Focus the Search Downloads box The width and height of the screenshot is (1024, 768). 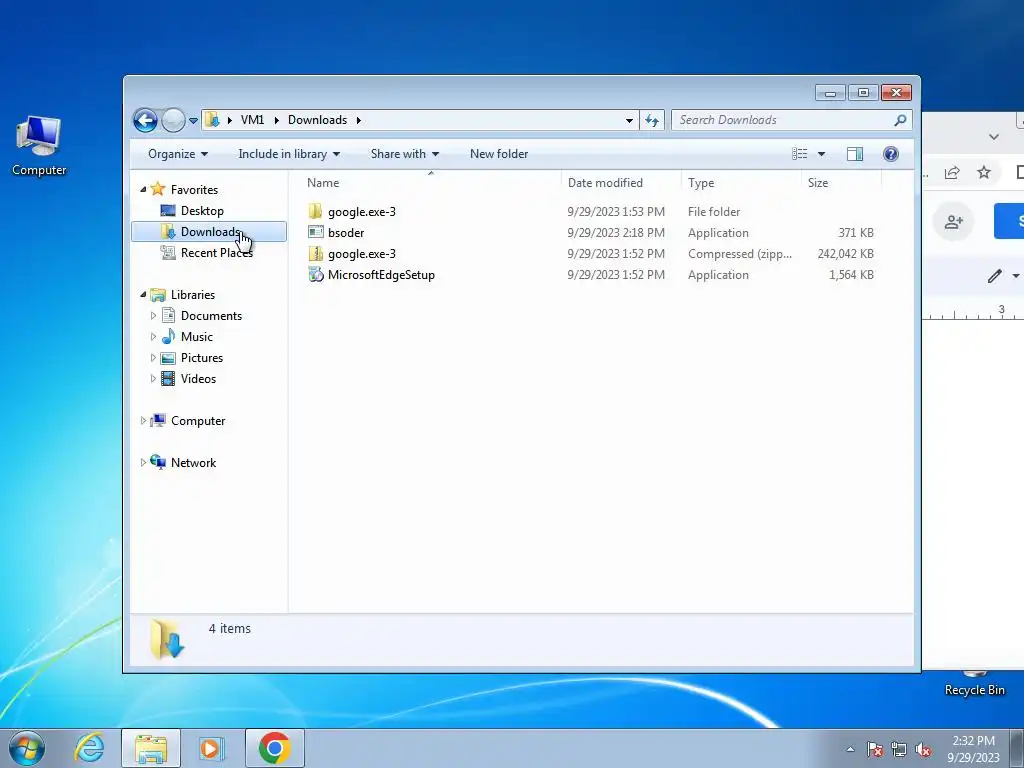pos(783,120)
